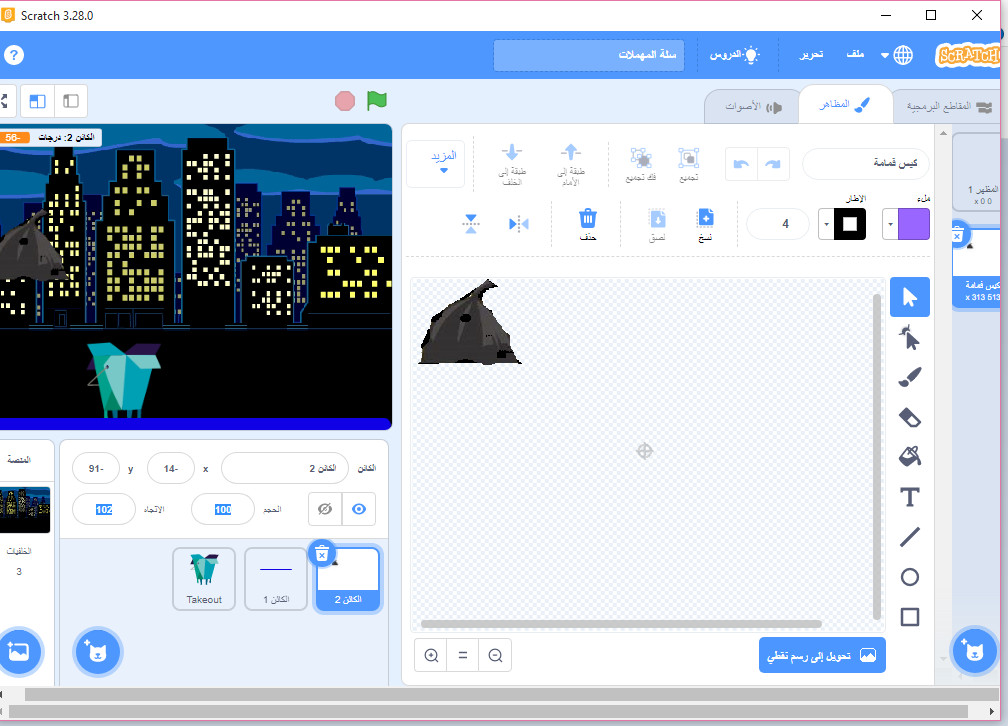Select the Reshape tool
Screen dimensions: 1008x726
[x=909, y=337]
